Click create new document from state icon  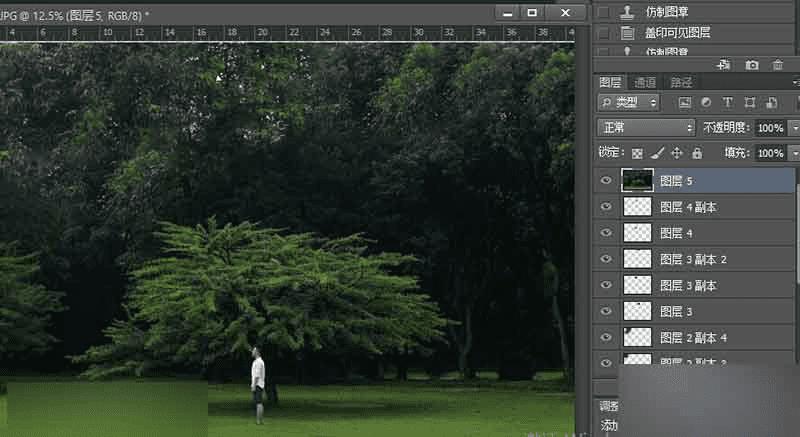coord(724,65)
